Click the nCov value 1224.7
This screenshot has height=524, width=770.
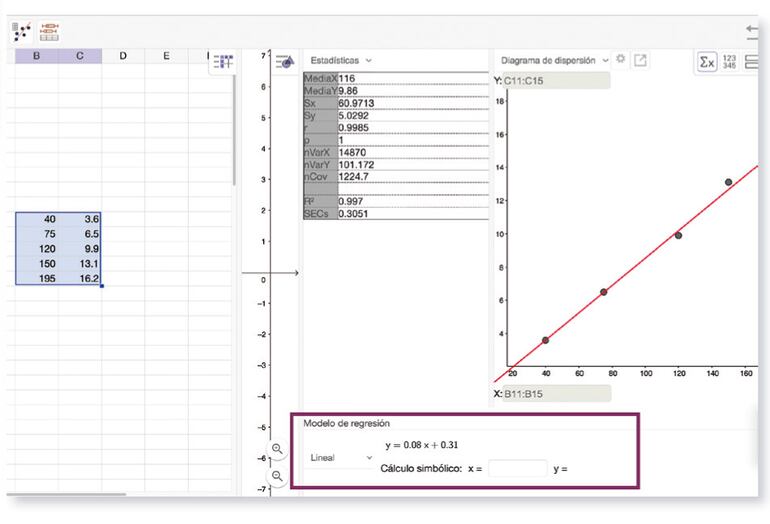pos(354,176)
